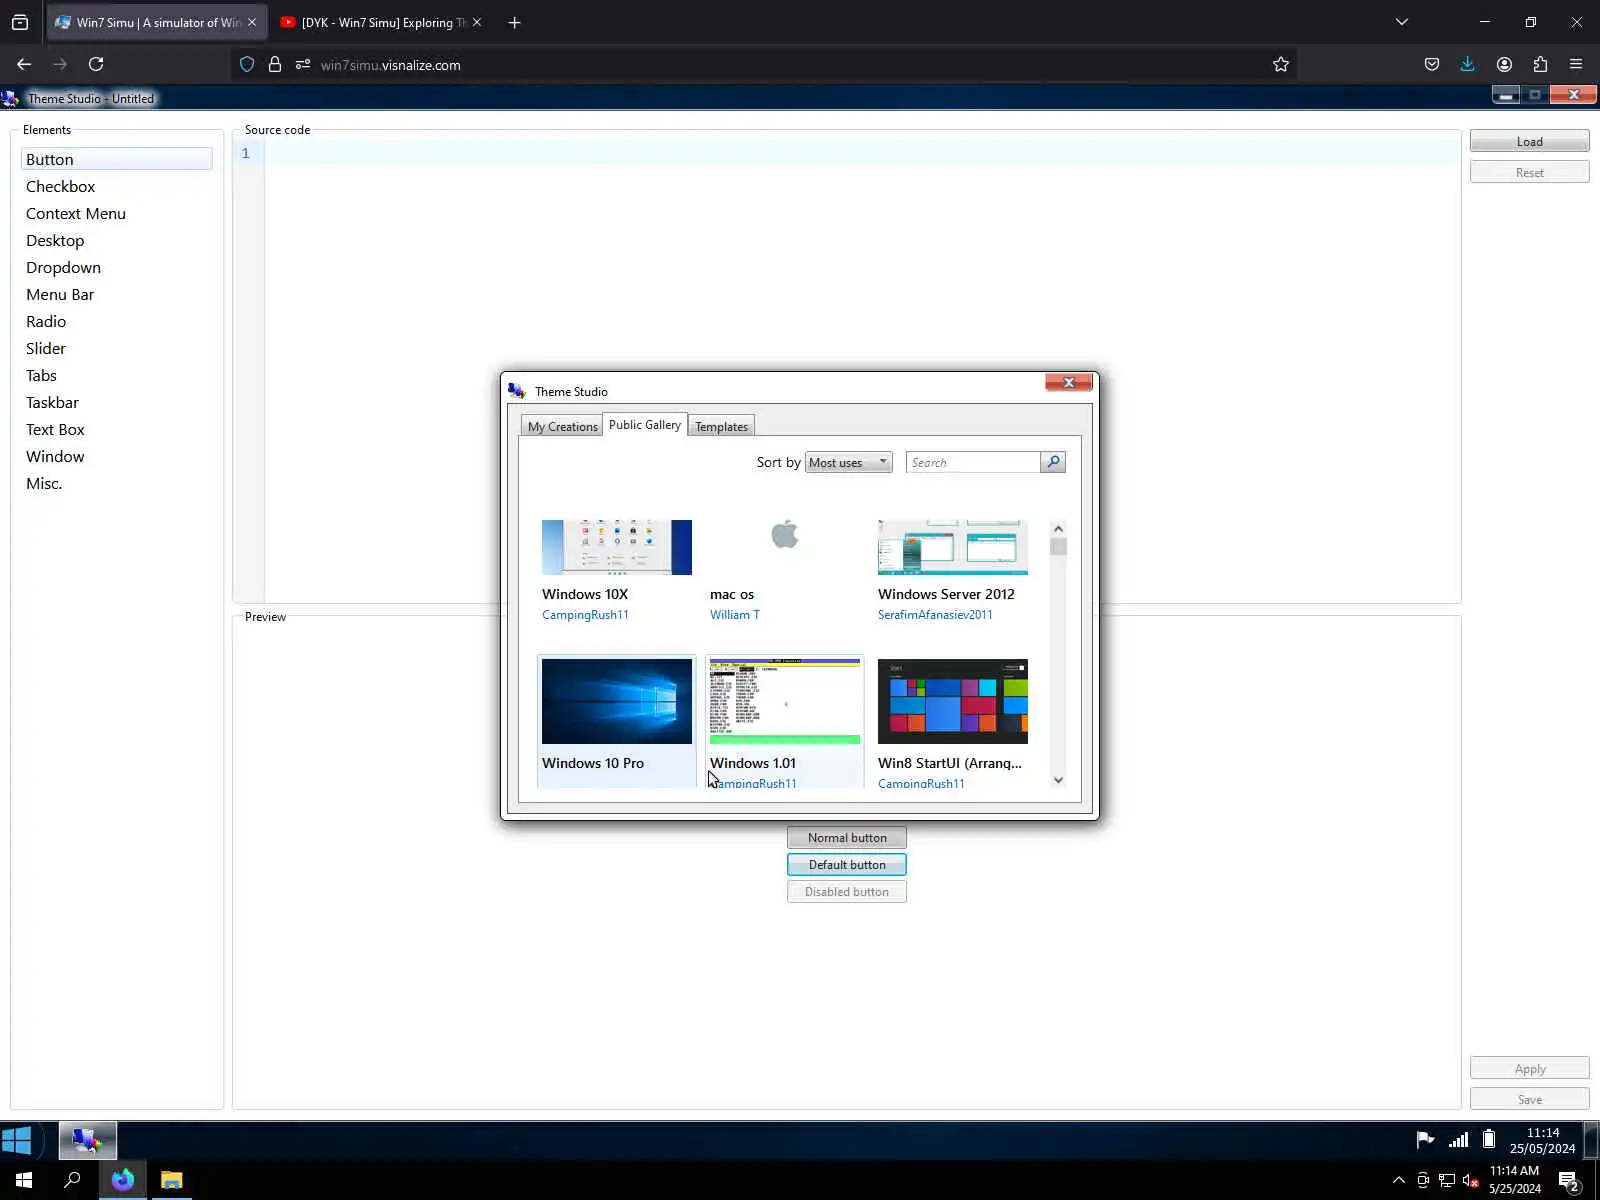Click the source code editor line 1
Screen dimensions: 1600x1200
pyautogui.click(x=862, y=153)
